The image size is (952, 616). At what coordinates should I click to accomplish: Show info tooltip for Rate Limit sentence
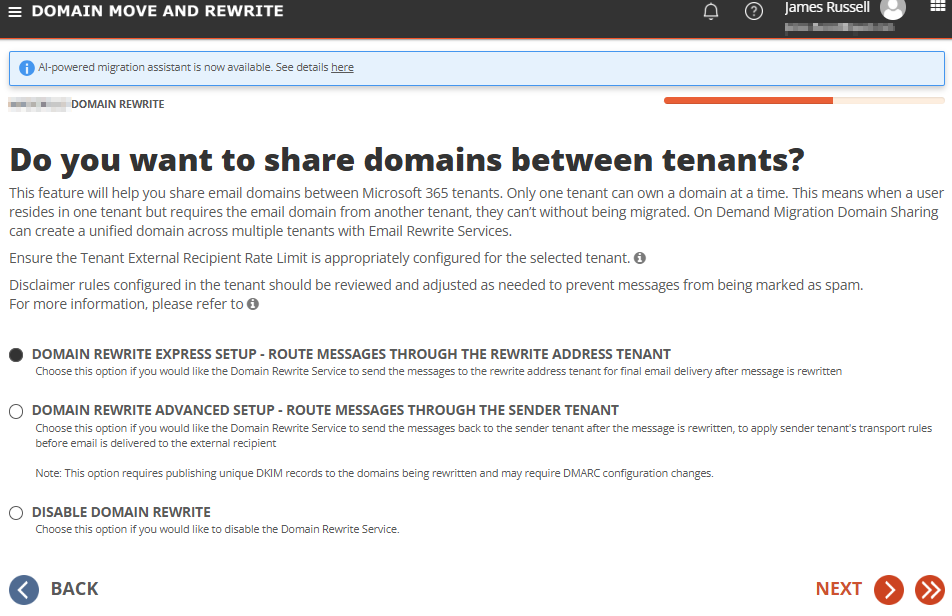640,258
